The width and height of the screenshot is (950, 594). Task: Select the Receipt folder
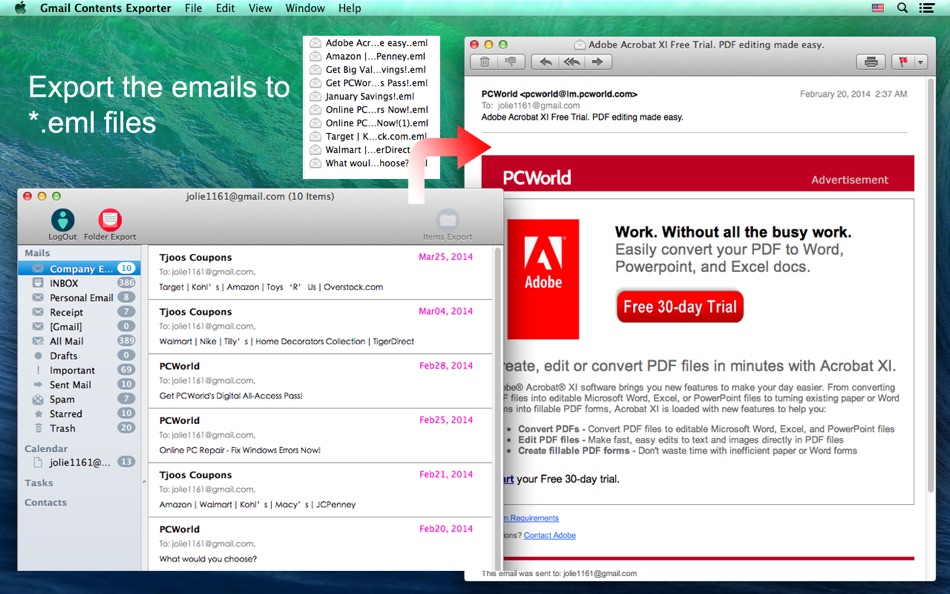(x=79, y=312)
